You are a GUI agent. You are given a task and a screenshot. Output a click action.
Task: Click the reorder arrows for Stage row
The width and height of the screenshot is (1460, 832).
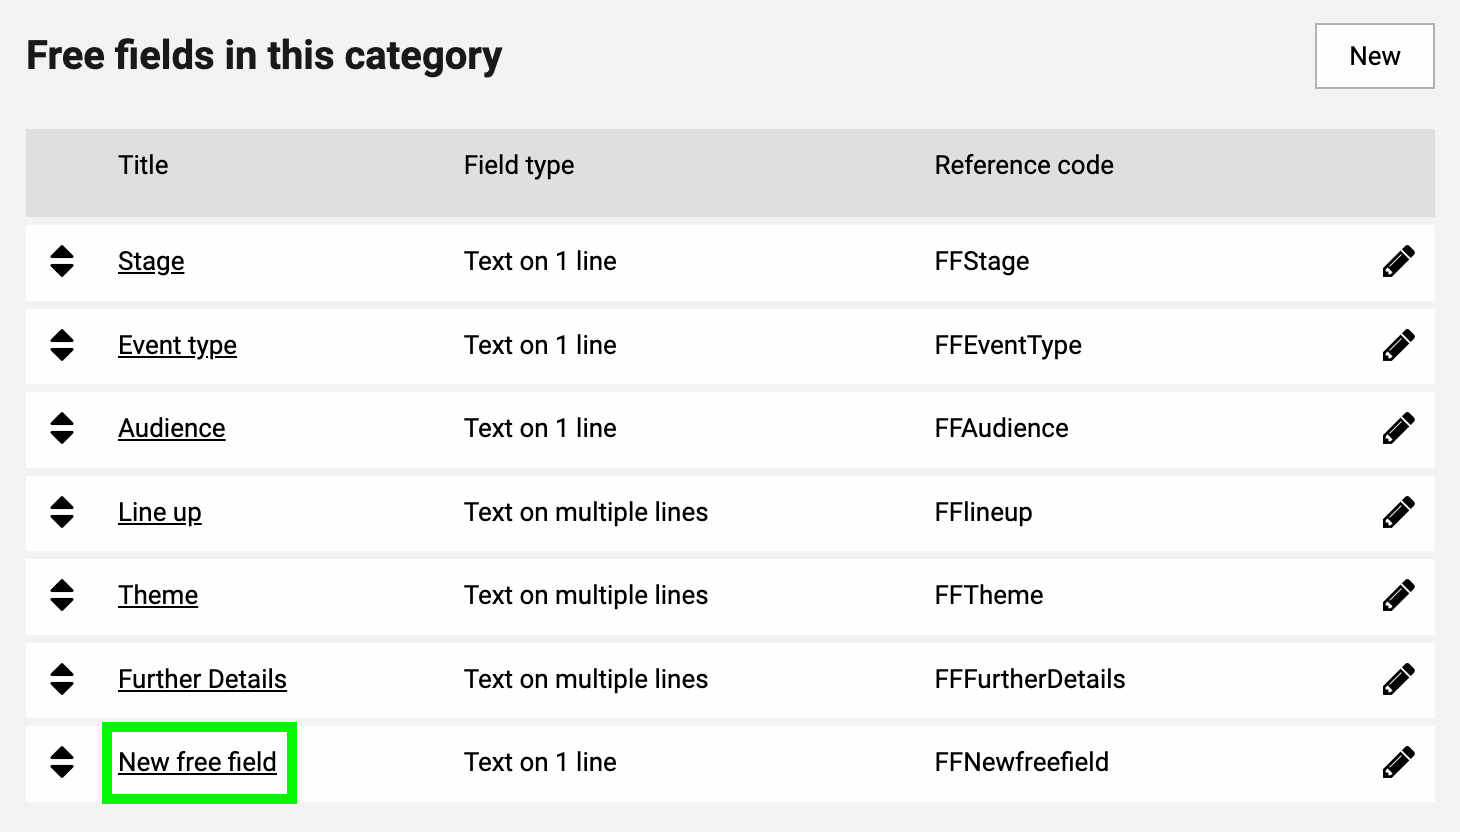pos(62,261)
